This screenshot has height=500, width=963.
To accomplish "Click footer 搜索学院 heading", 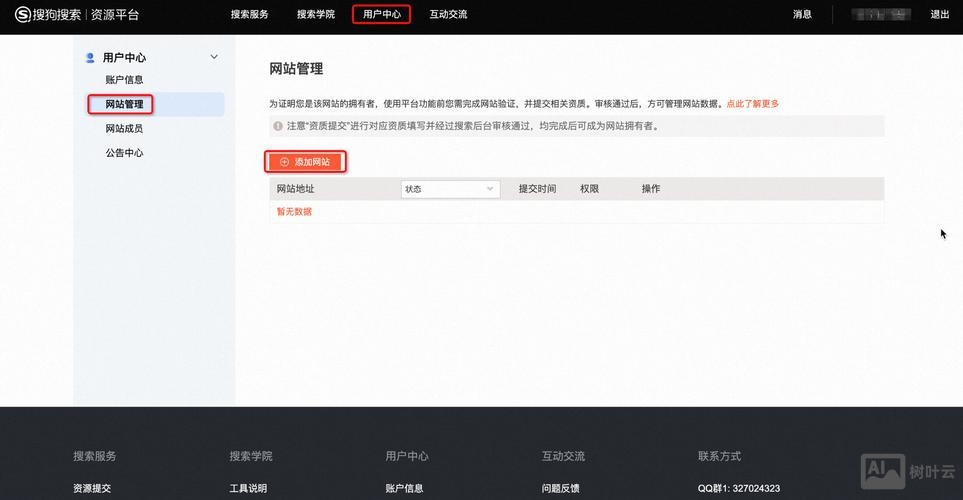I will click(251, 456).
